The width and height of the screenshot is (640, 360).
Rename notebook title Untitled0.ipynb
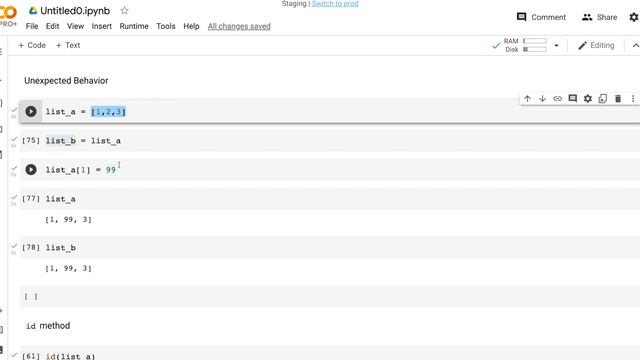[x=75, y=11]
